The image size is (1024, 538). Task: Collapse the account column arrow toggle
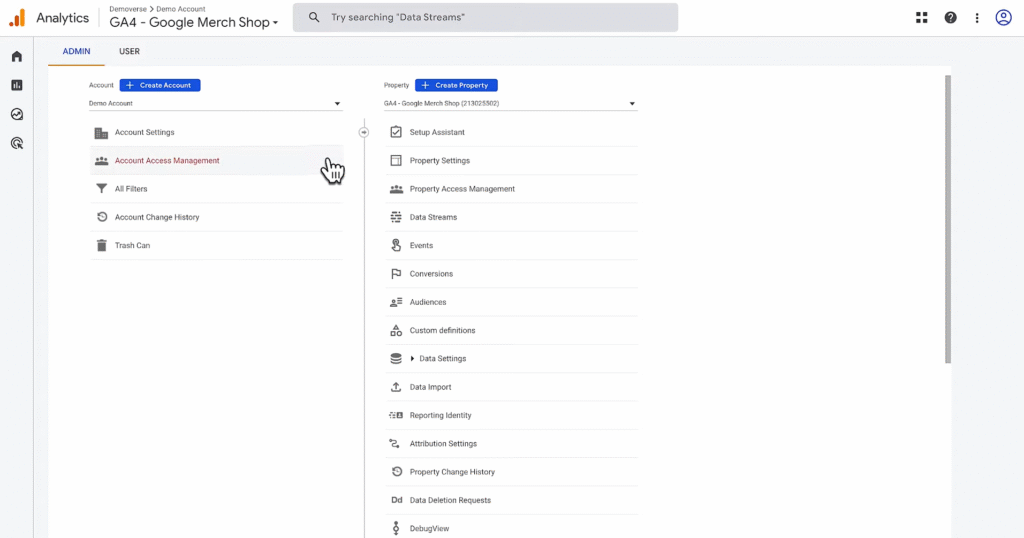click(364, 132)
